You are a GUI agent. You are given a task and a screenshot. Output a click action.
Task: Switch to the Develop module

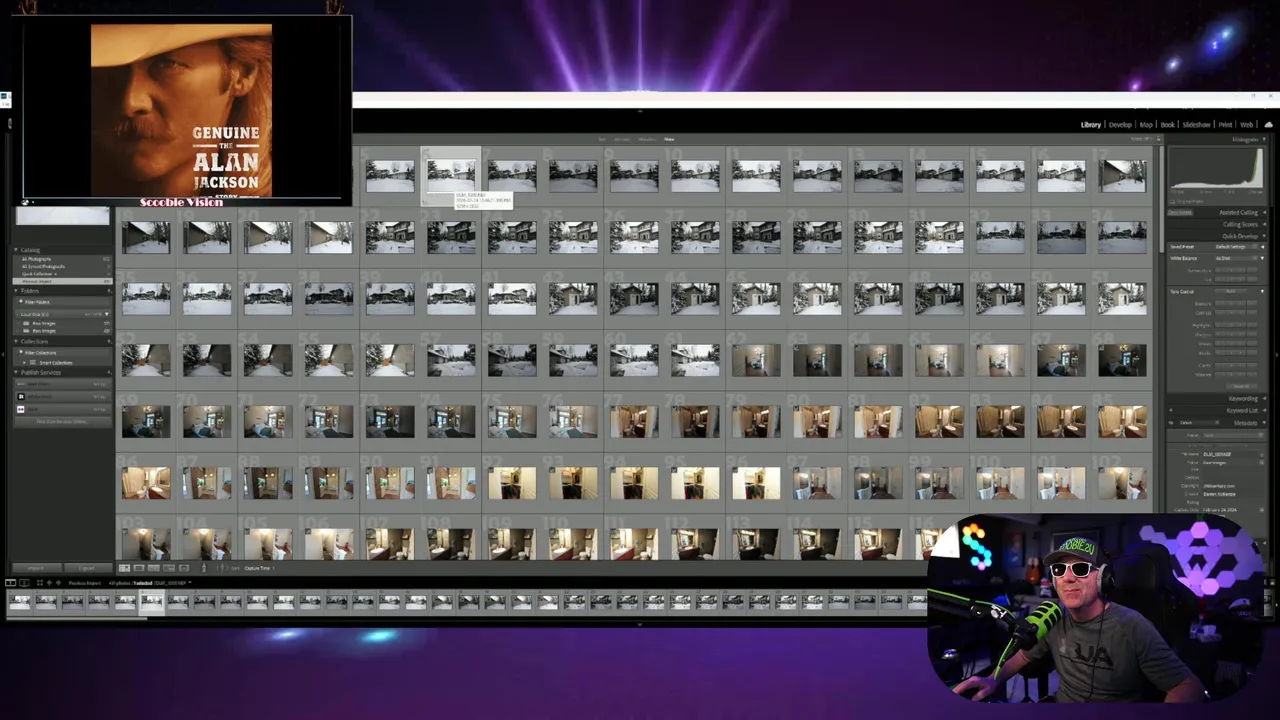[x=1120, y=125]
